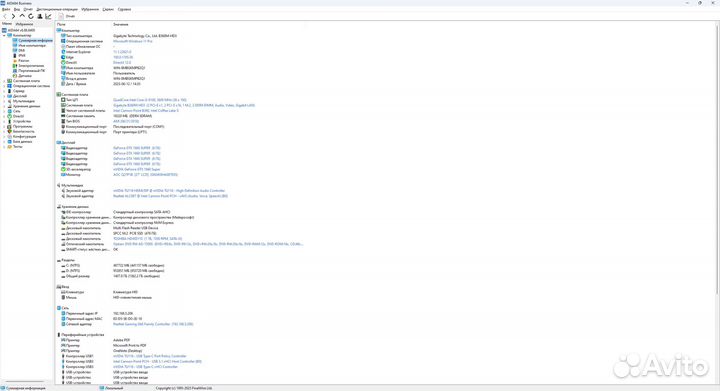Select the SMART status OK row

[90, 249]
